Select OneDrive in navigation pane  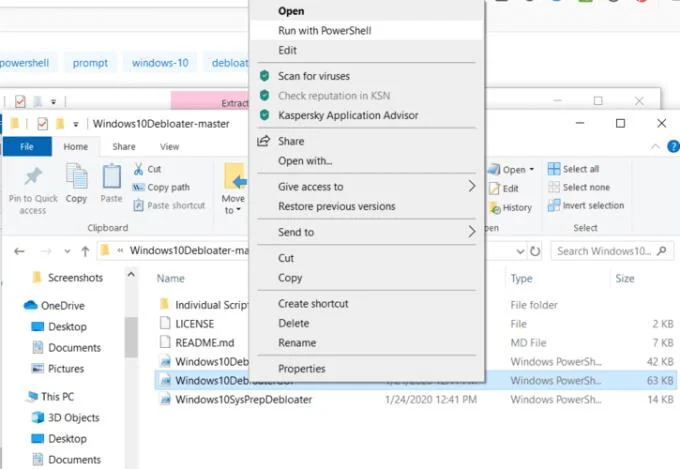click(x=54, y=306)
